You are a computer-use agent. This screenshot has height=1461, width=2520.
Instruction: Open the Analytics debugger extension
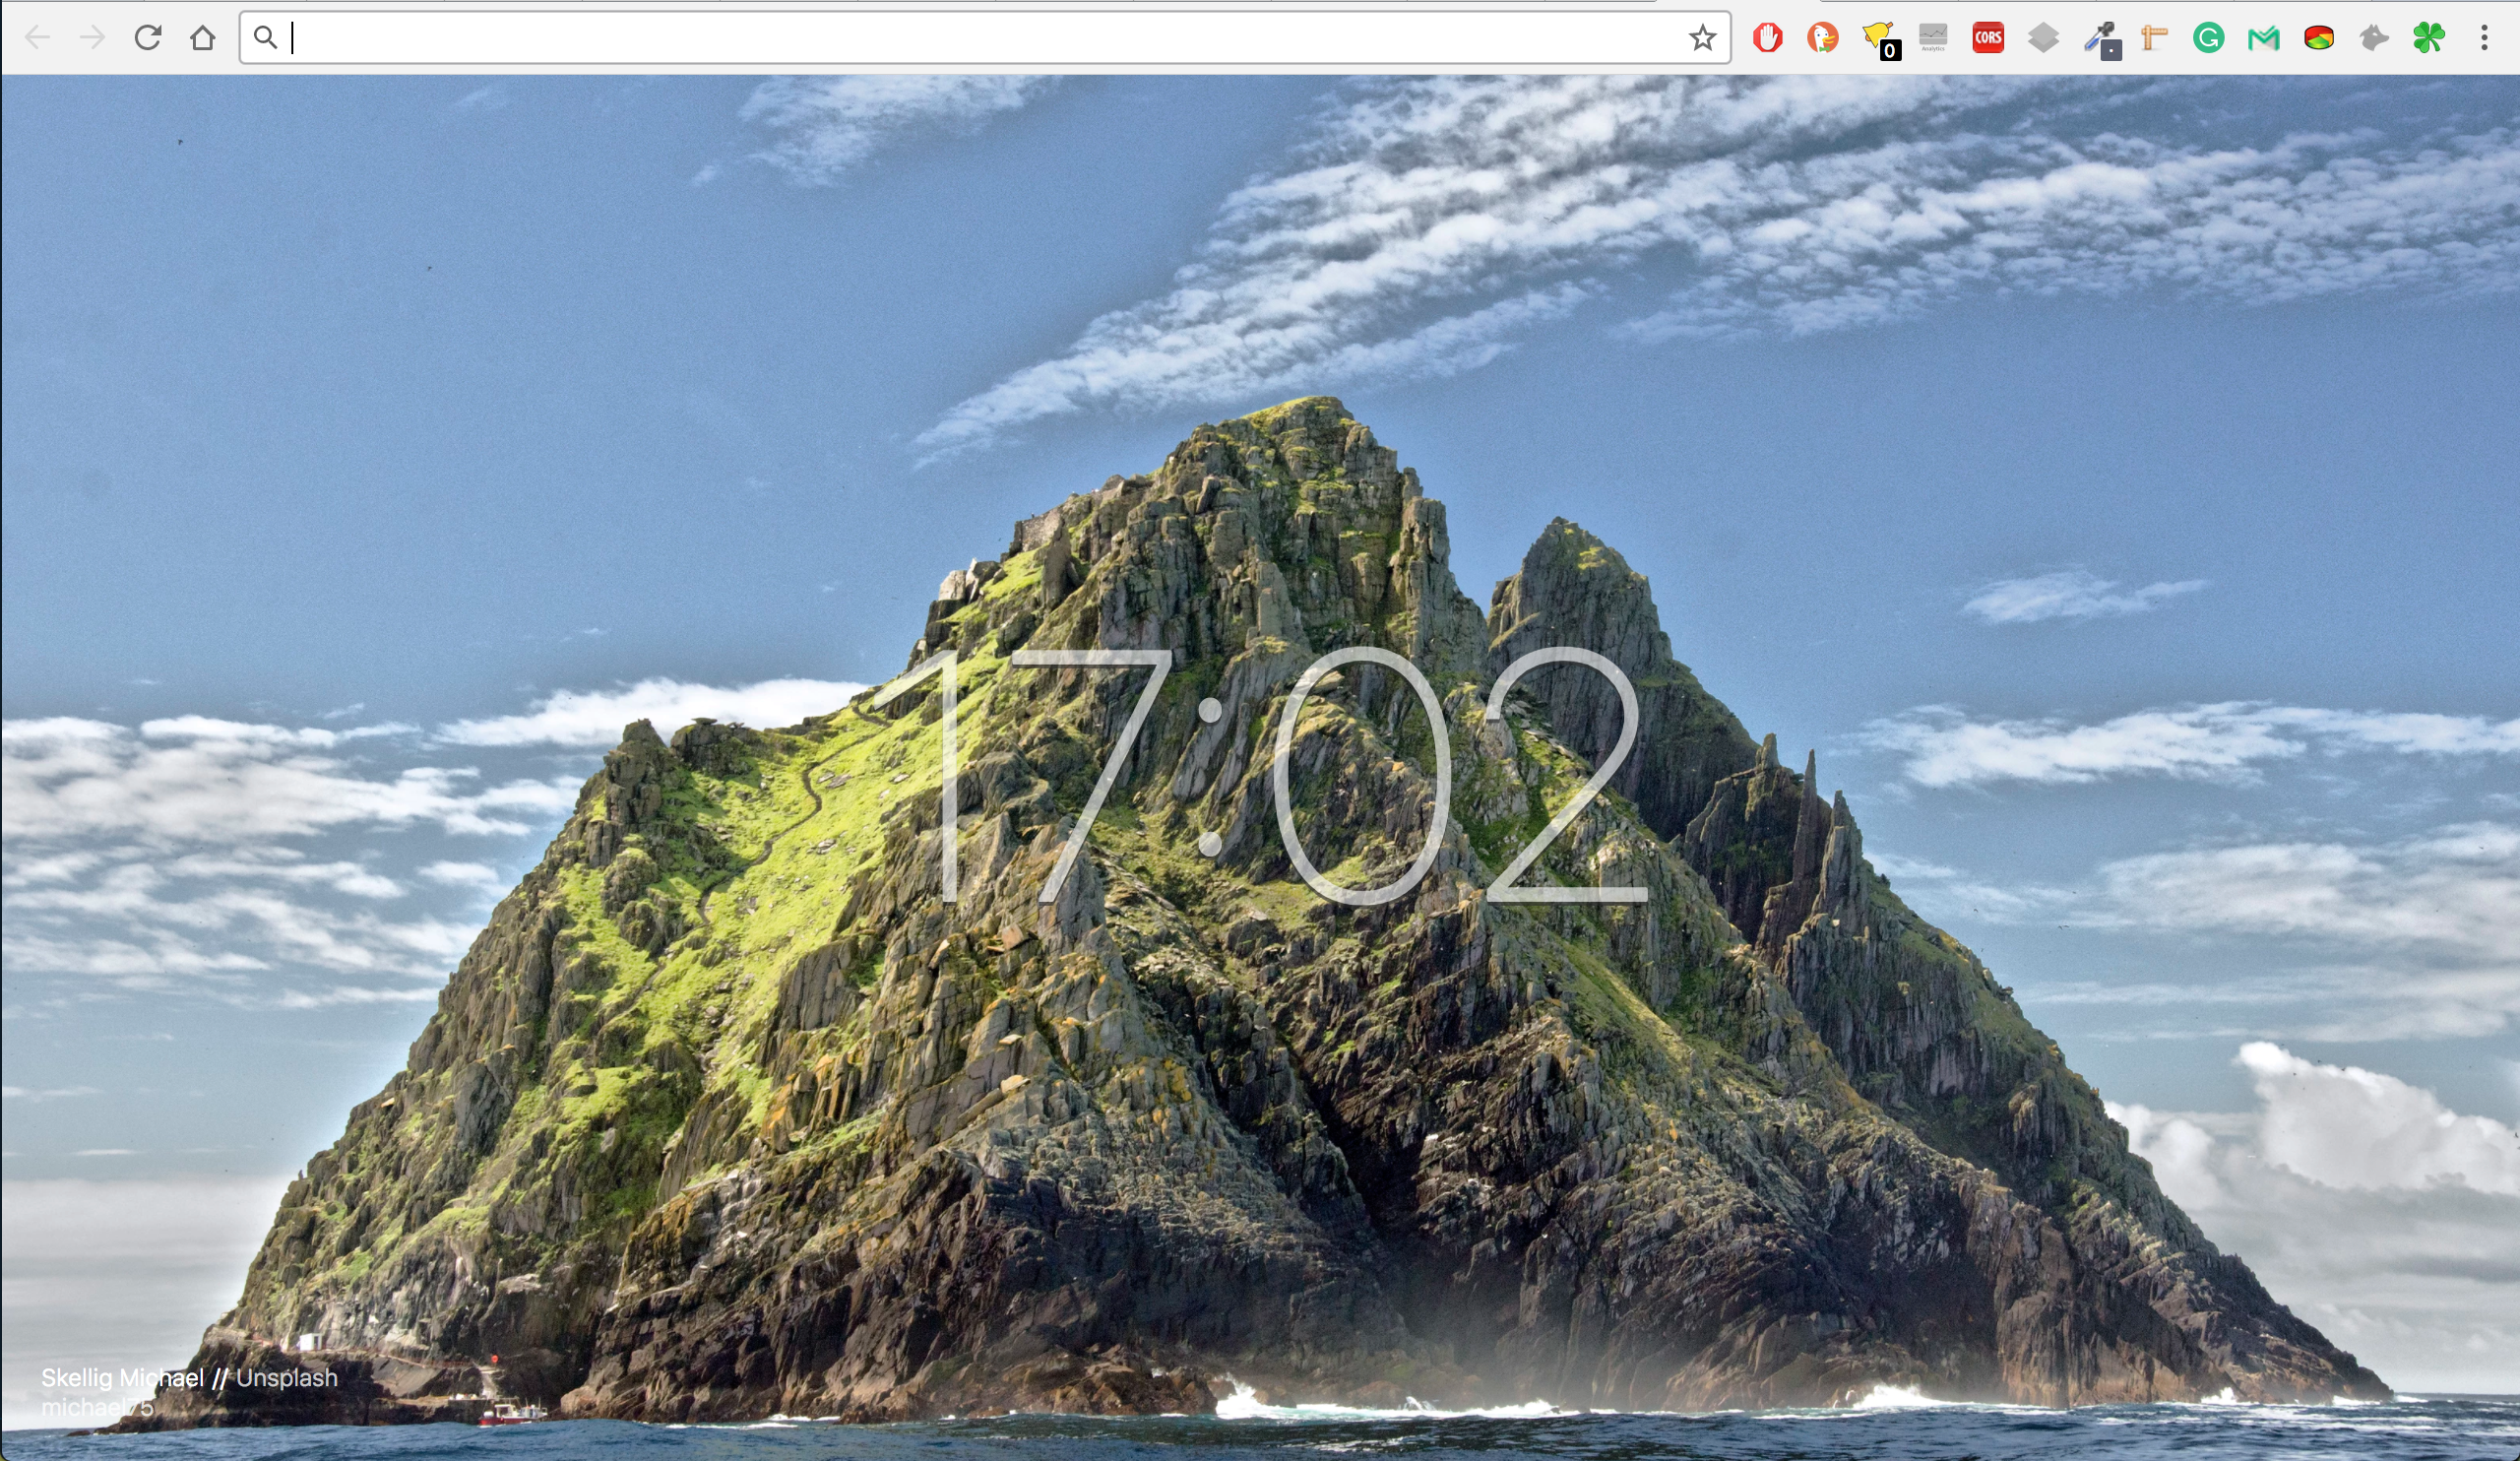pyautogui.click(x=1933, y=37)
